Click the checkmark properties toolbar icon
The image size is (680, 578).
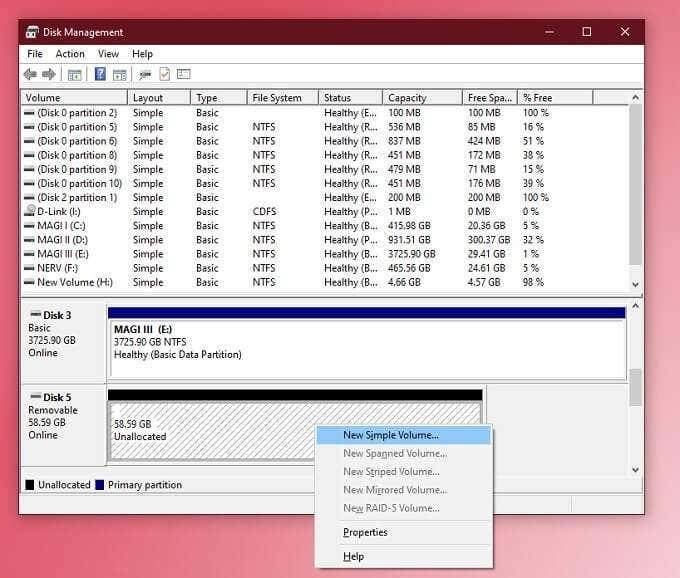click(x=164, y=74)
